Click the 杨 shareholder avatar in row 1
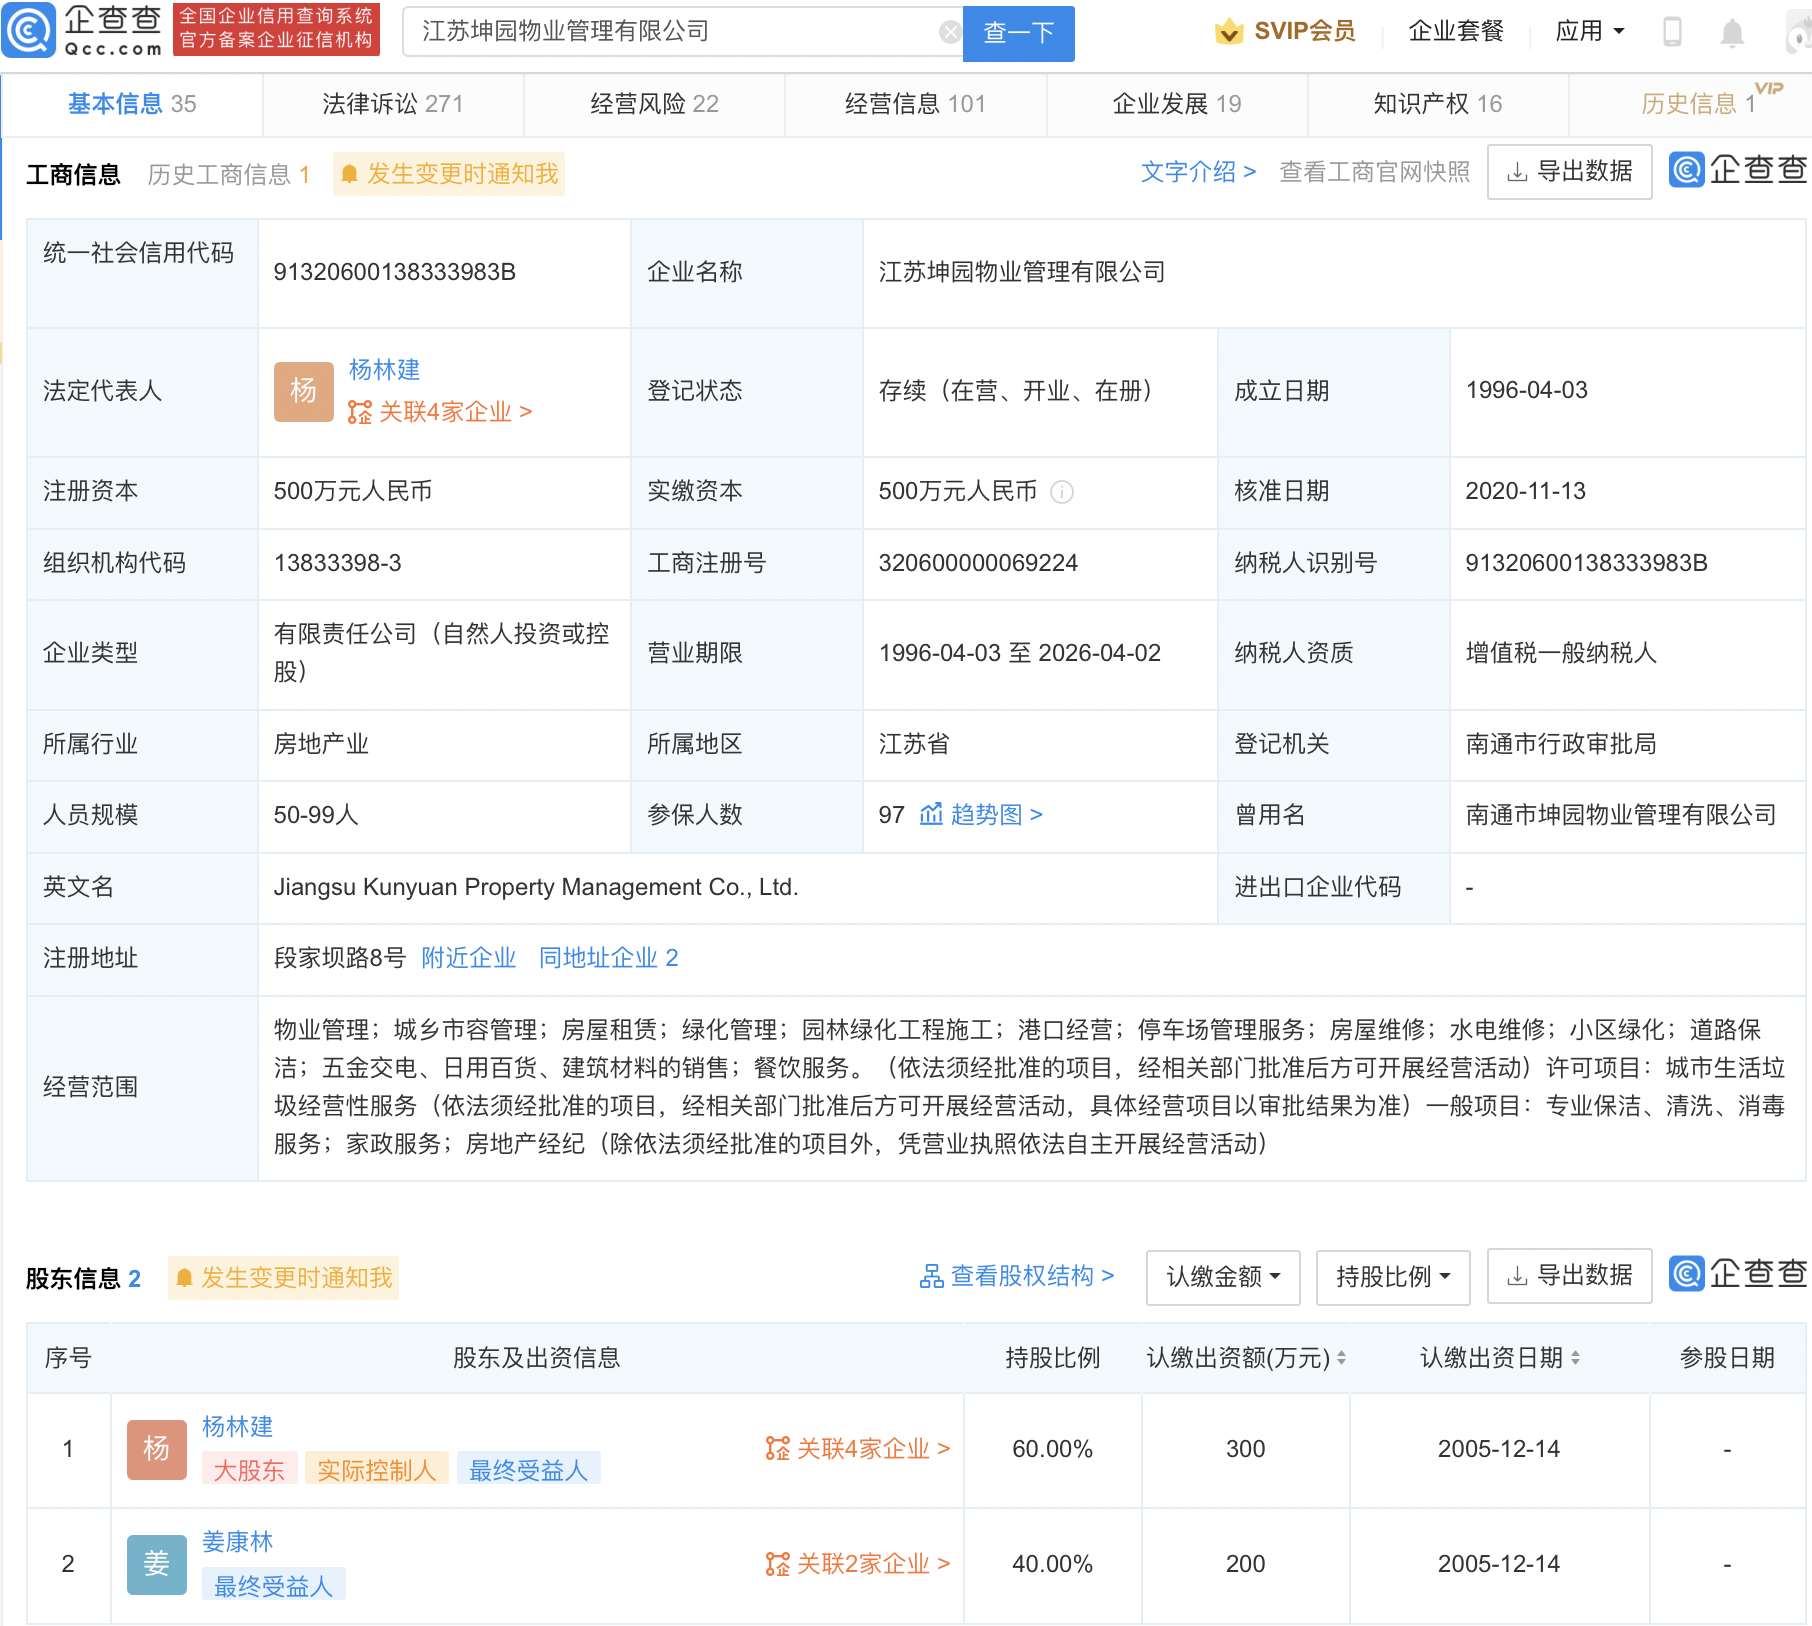 coord(157,1449)
